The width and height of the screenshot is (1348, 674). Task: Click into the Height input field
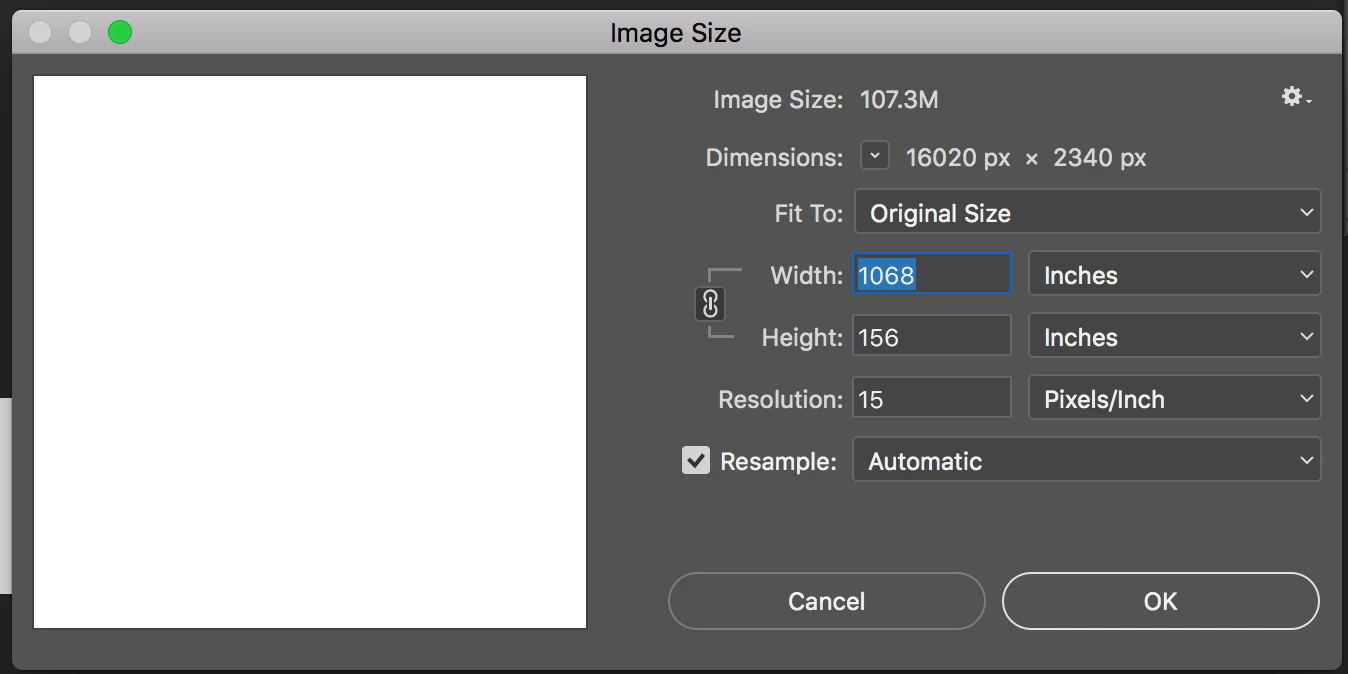click(x=931, y=337)
